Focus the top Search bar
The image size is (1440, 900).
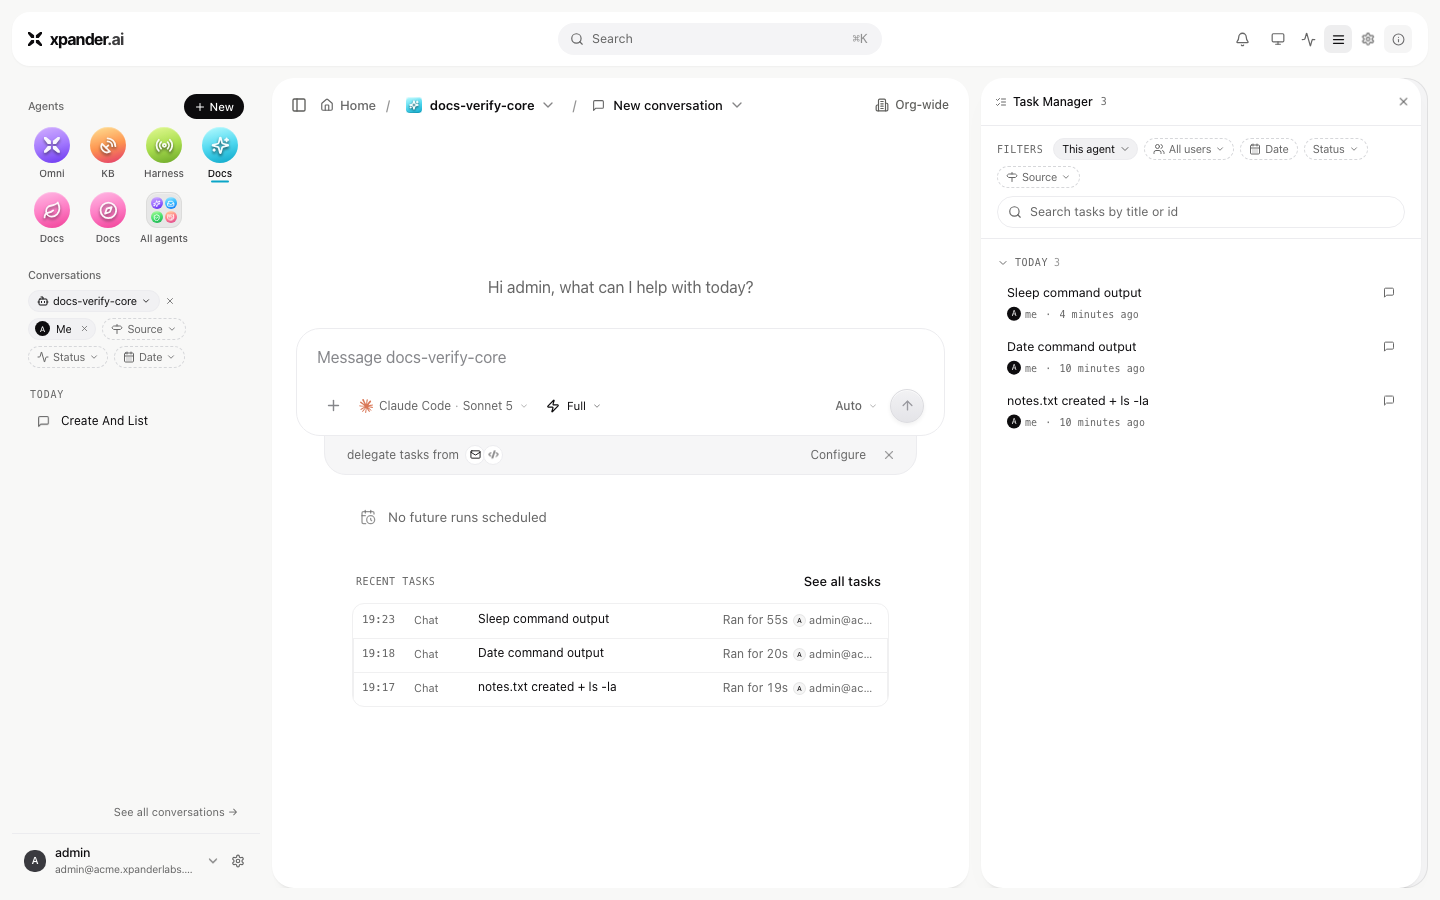720,39
